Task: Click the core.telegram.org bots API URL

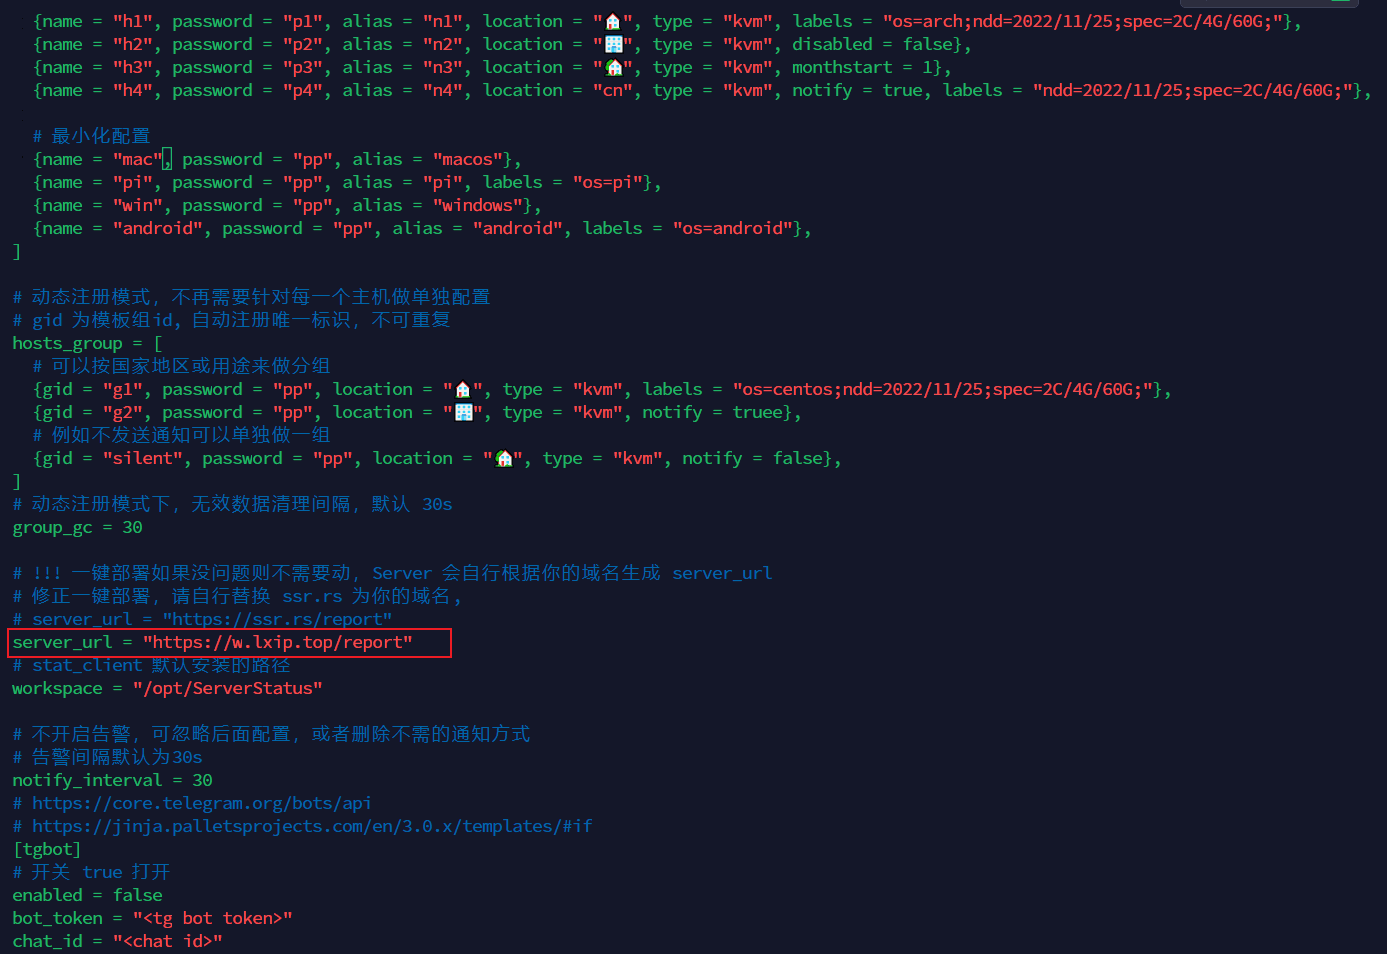Action: click(202, 803)
